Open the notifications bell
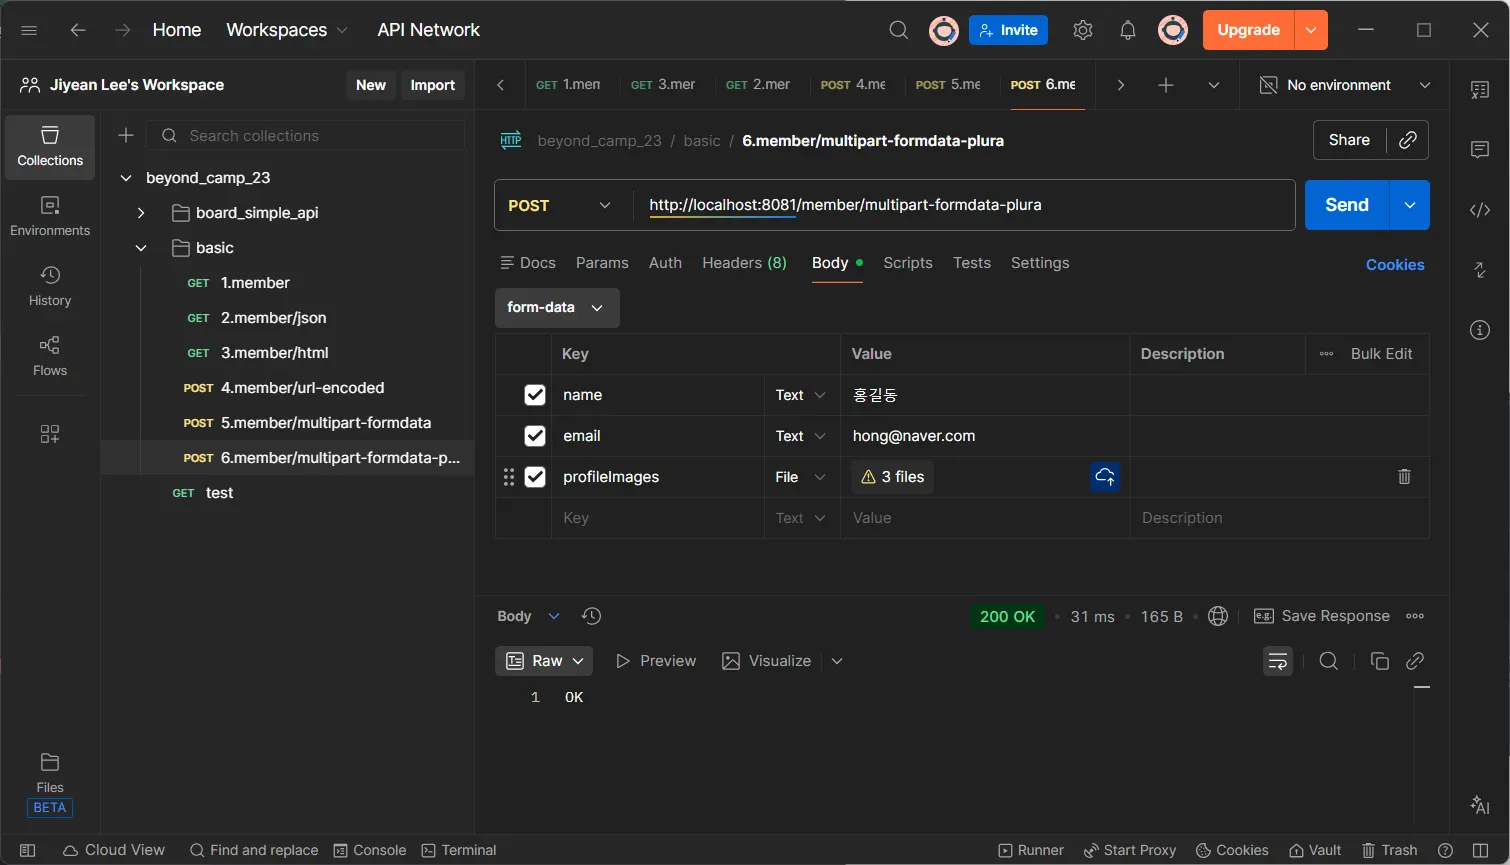Viewport: 1510px width, 865px height. tap(1128, 30)
